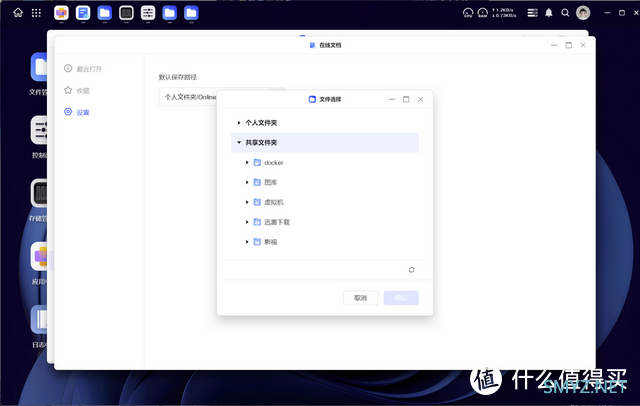This screenshot has width=640, height=406.
Task: Collapse the 共享文件夹 tree node
Action: [x=239, y=142]
